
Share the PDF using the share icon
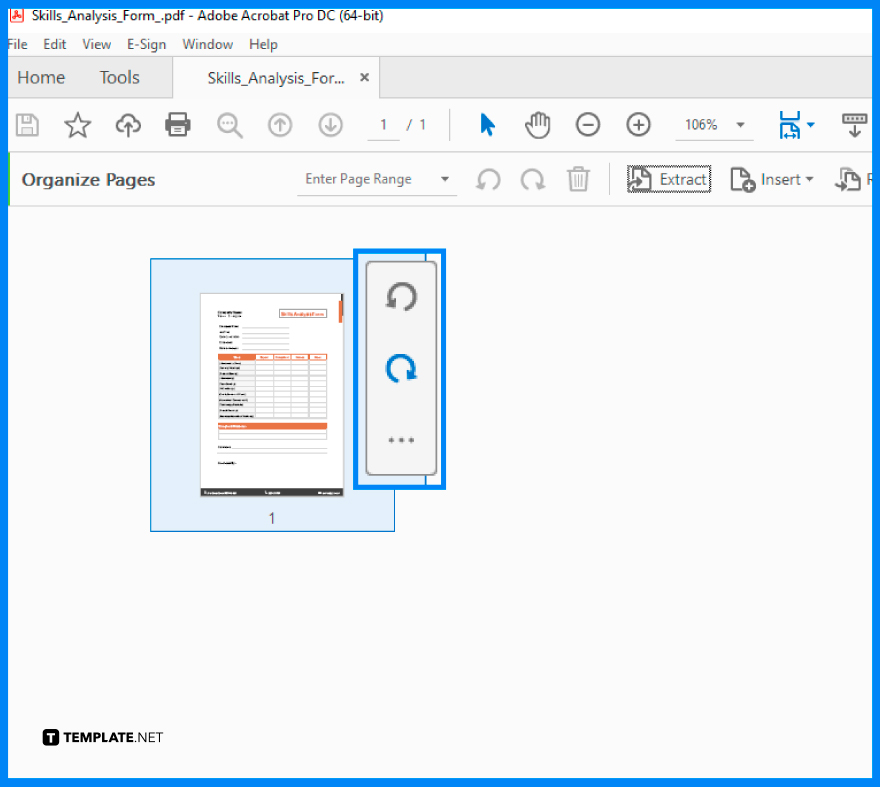coord(128,124)
